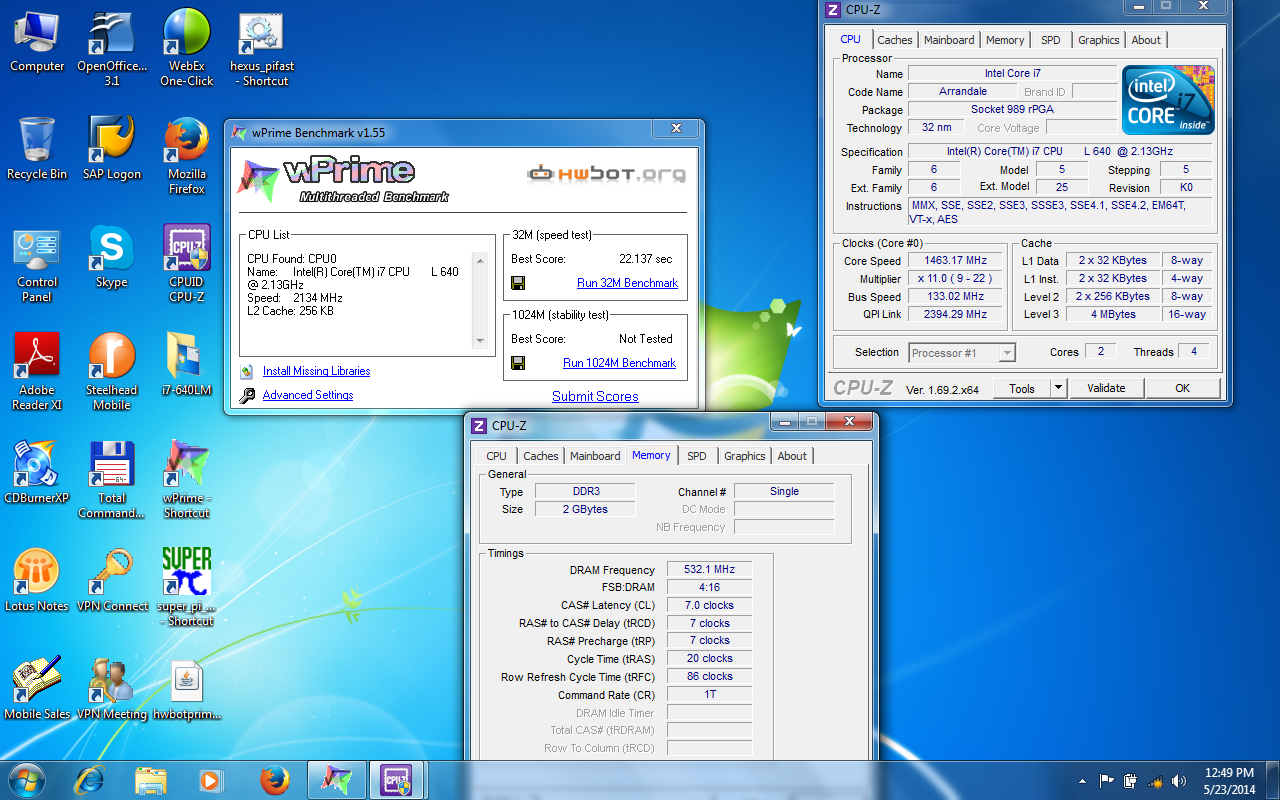1280x800 pixels.
Task: Click the Intel Core i7 inside logo
Action: (x=1168, y=100)
